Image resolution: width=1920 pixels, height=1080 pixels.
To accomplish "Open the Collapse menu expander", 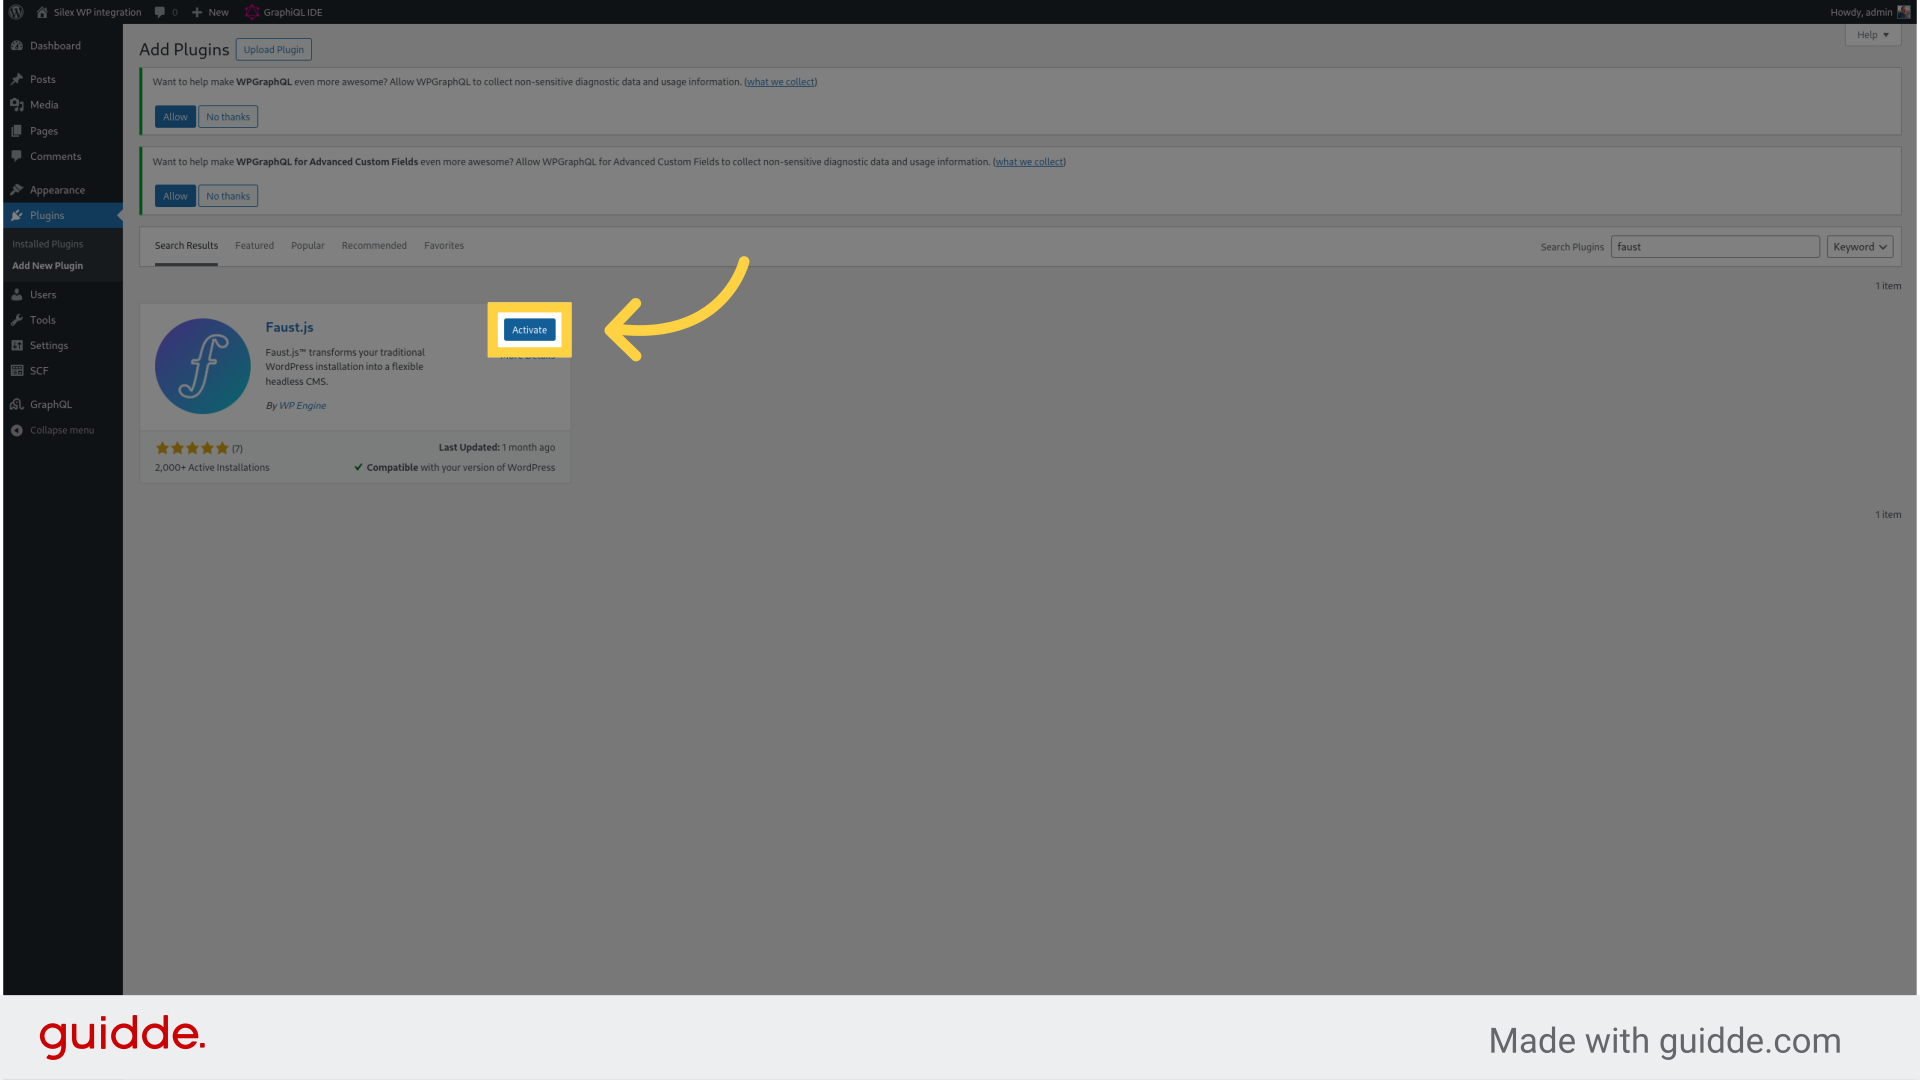I will pyautogui.click(x=62, y=430).
